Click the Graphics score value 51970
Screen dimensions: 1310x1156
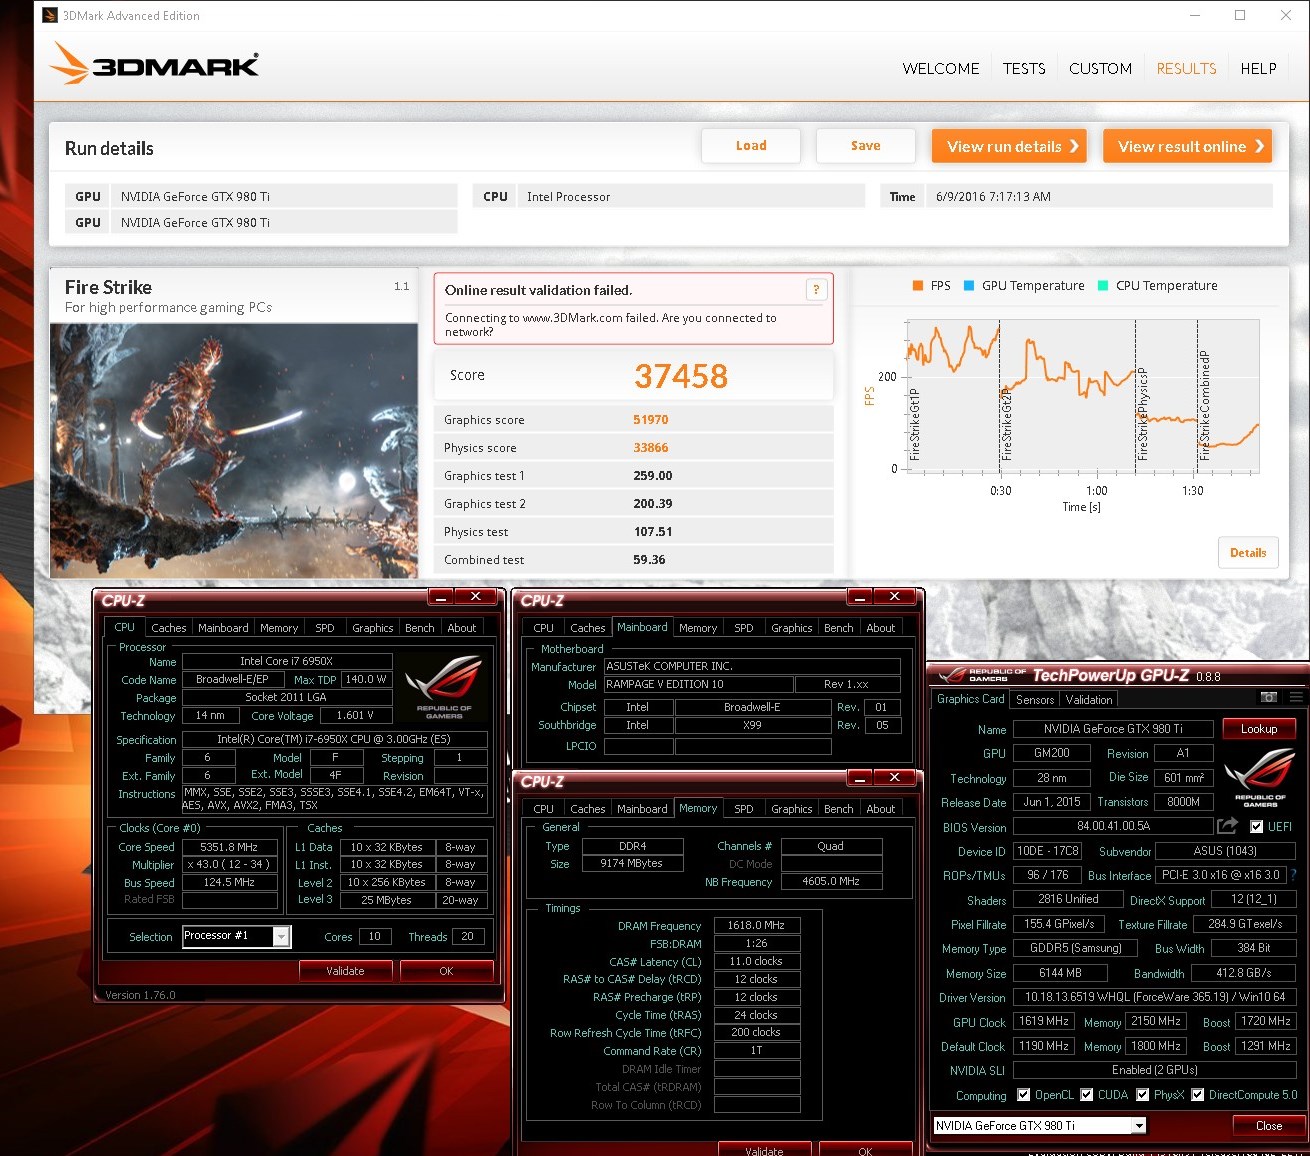pyautogui.click(x=651, y=420)
